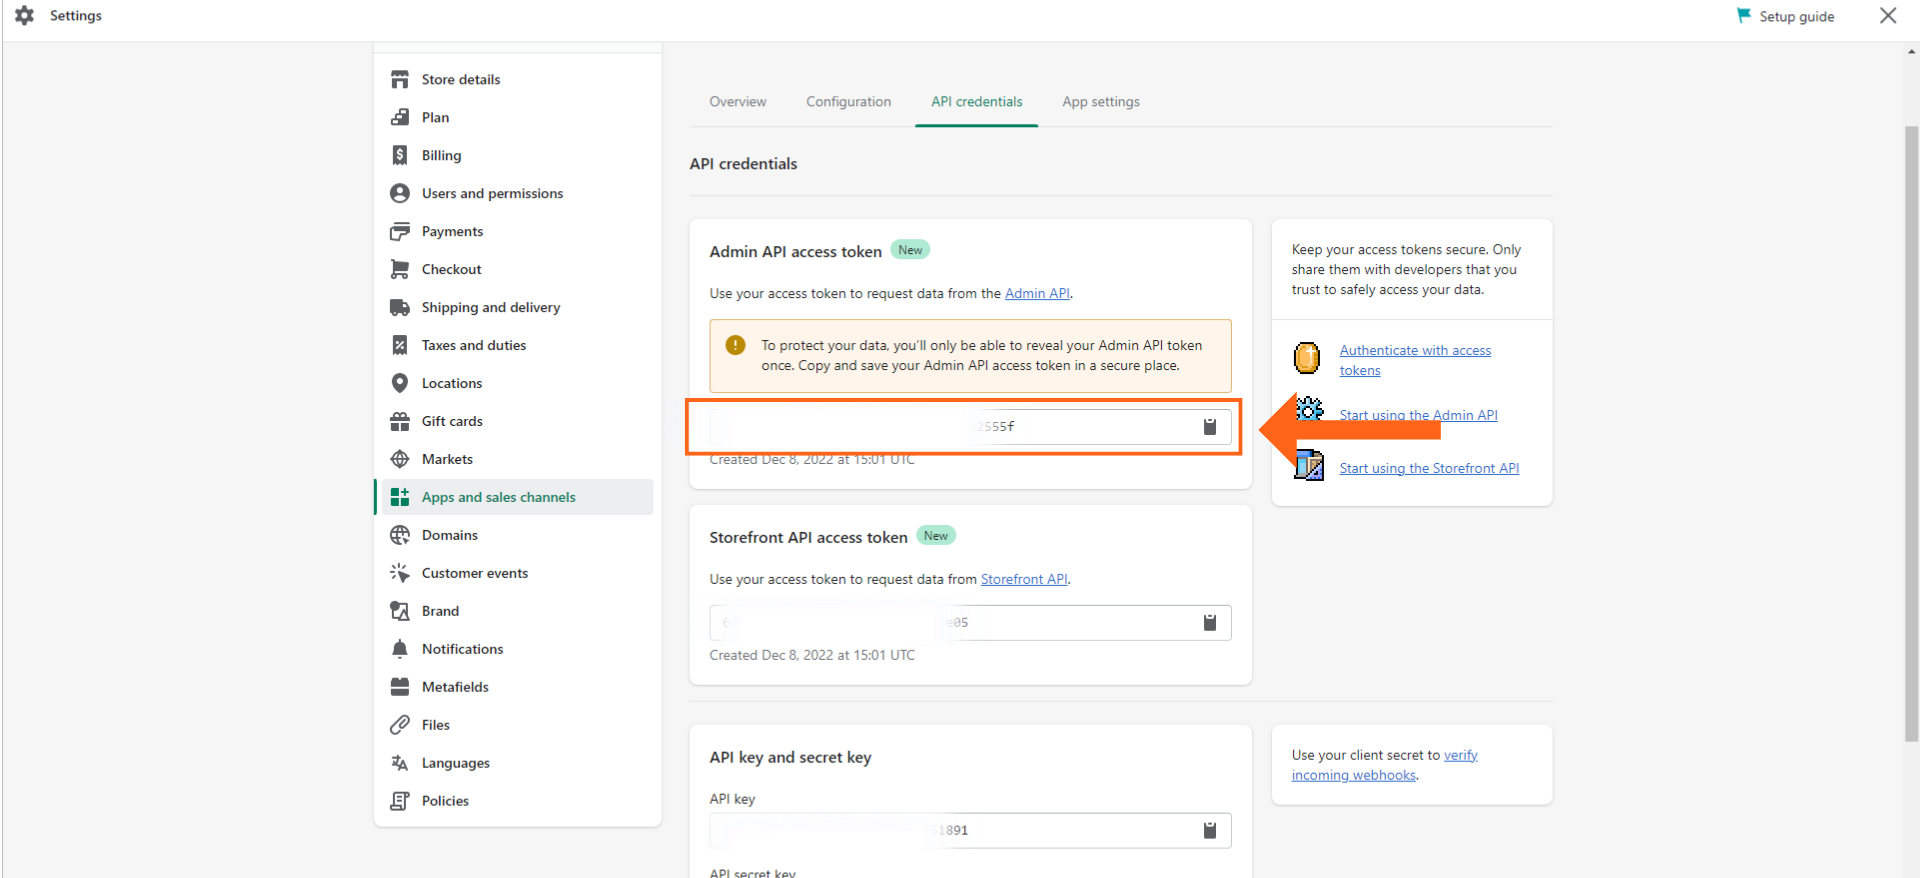This screenshot has width=1920, height=878.
Task: Click the Setup guide flag icon
Action: point(1744,16)
